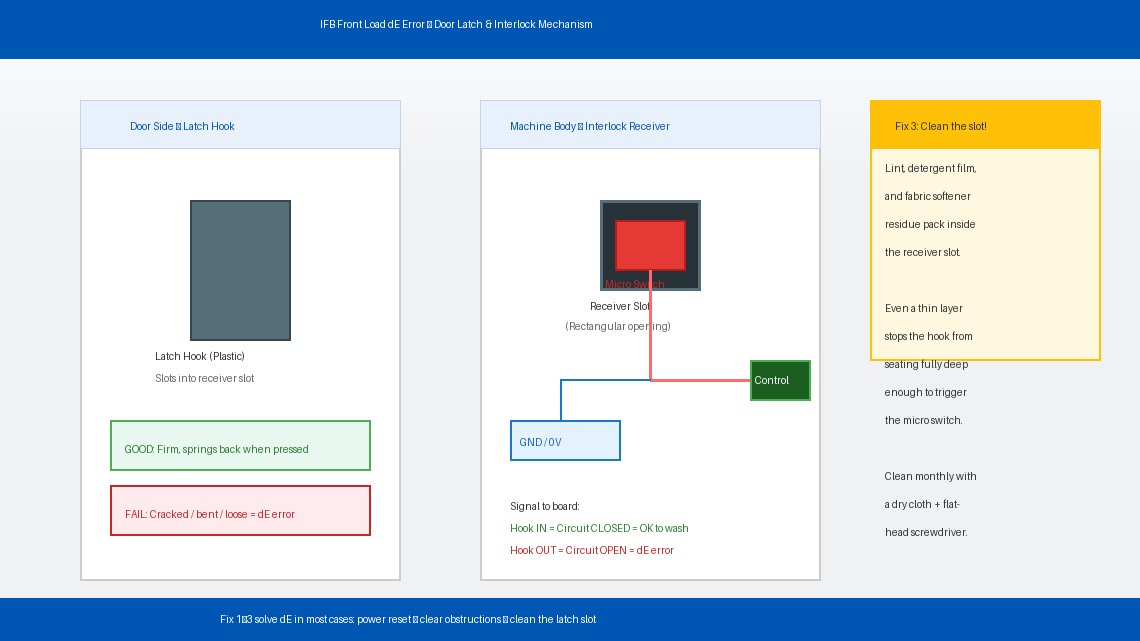The image size is (1140, 641).
Task: Click the red signal wire to Control
Action: [x=700, y=380]
